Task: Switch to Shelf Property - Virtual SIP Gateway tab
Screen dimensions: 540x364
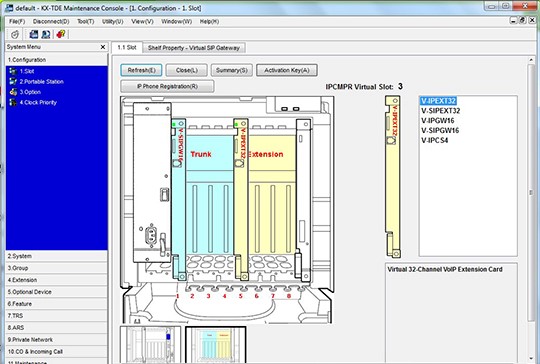Action: click(x=194, y=48)
